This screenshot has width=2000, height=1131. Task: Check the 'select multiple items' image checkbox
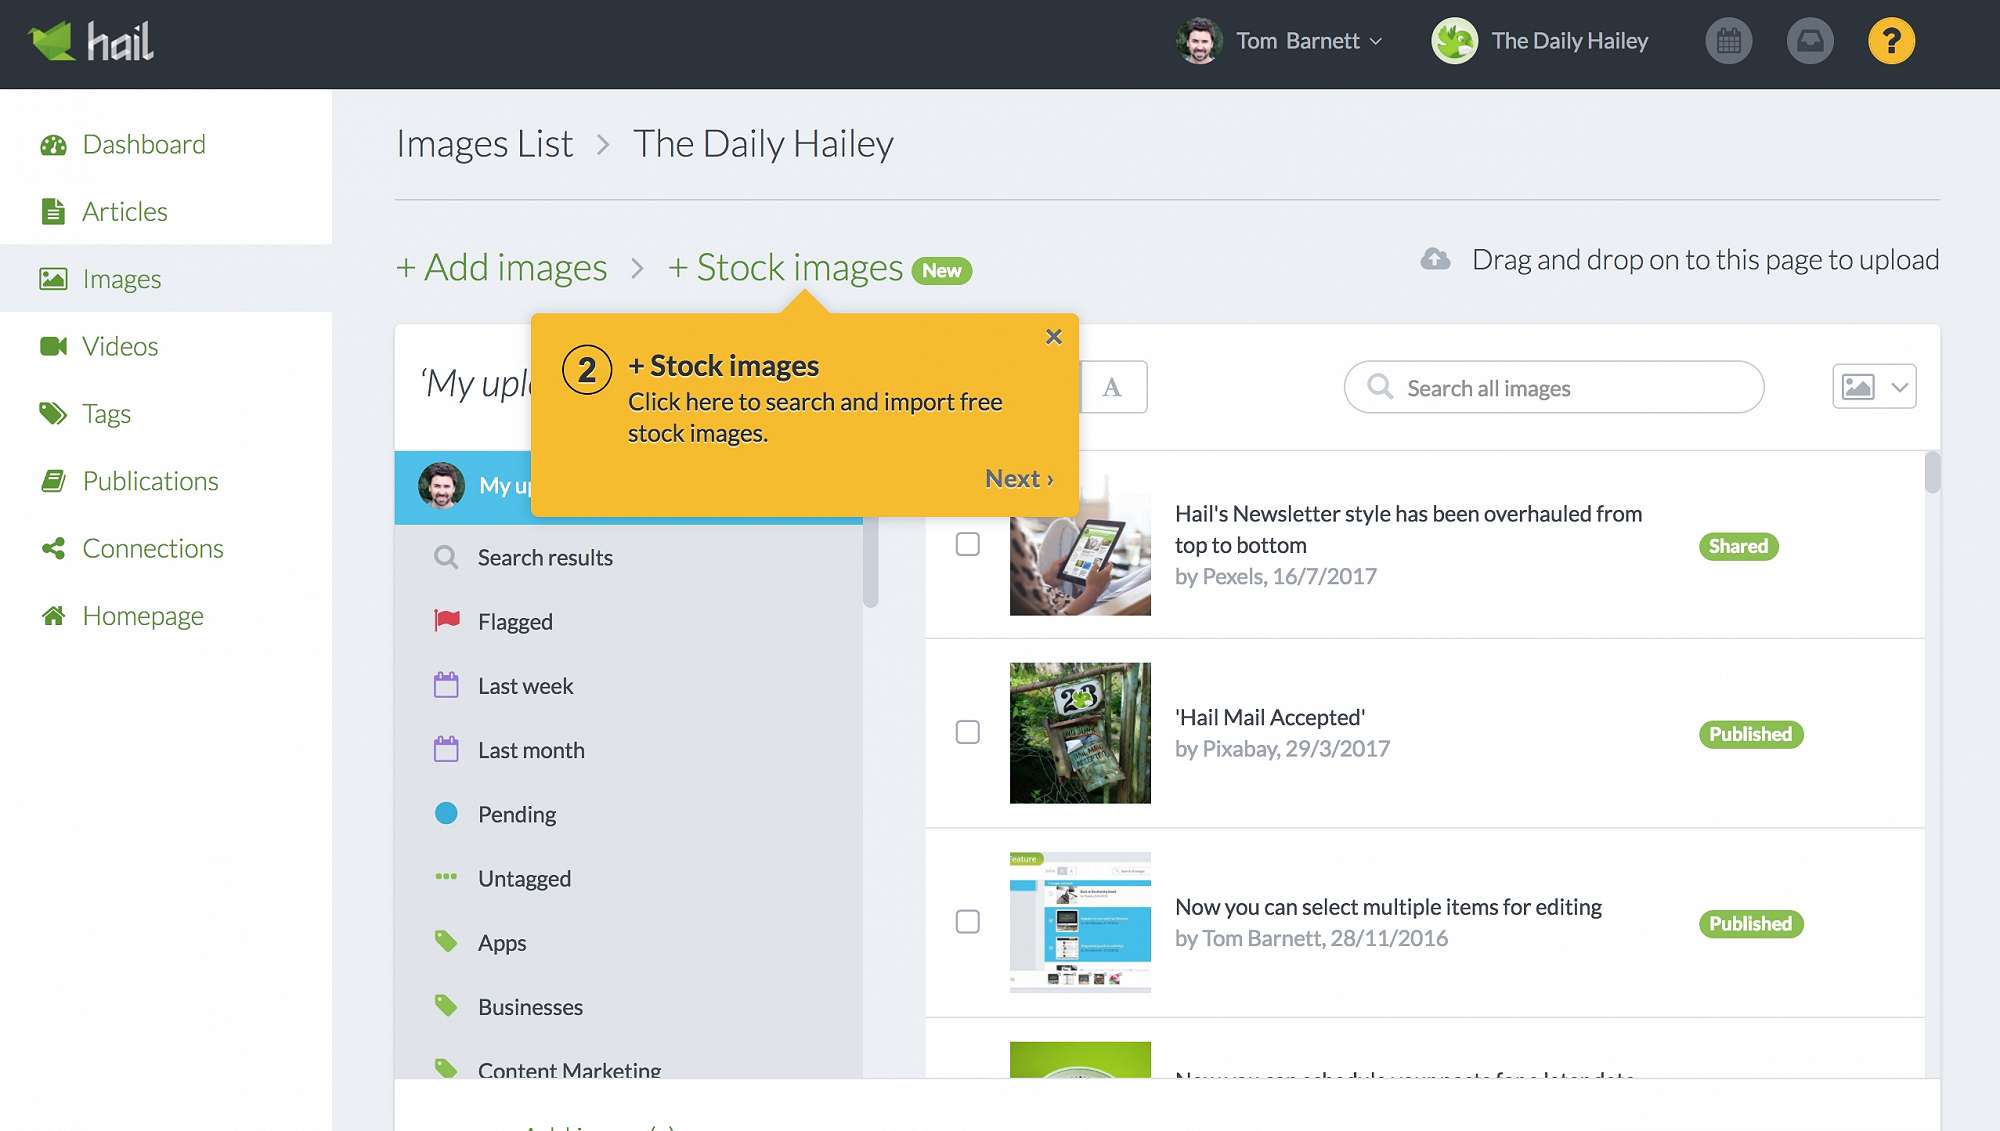pos(967,922)
